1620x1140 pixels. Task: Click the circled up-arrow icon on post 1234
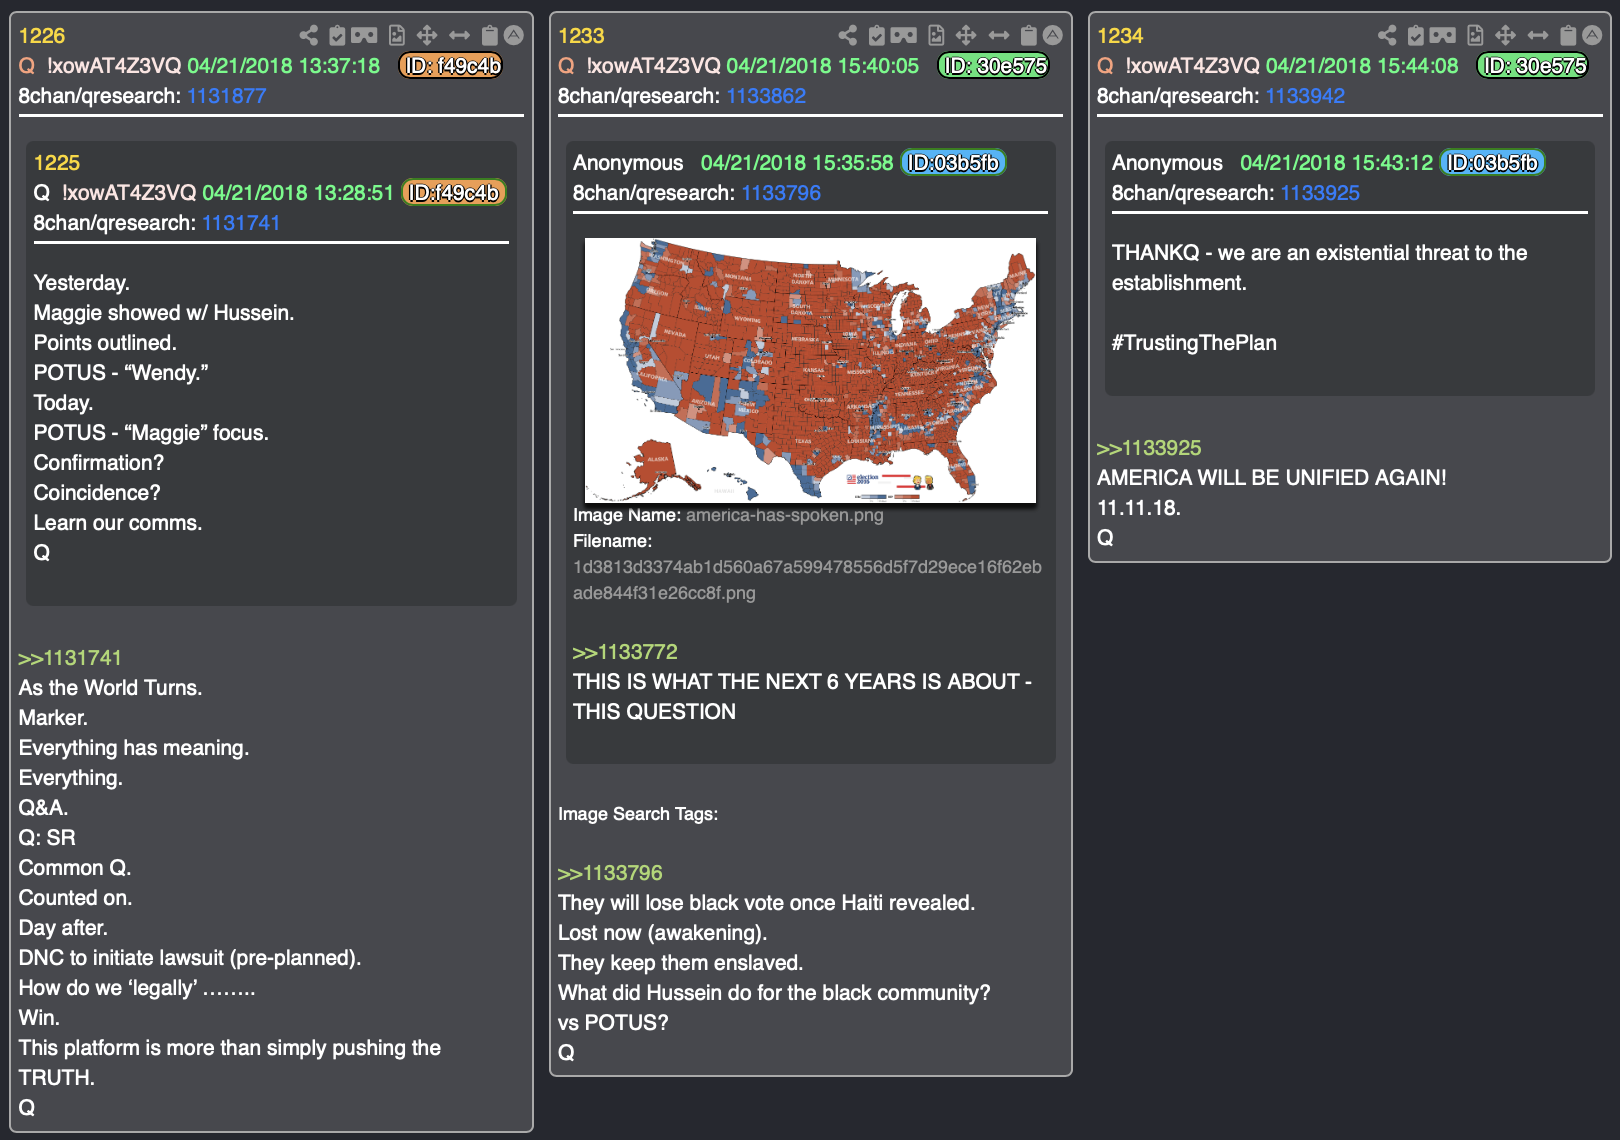pyautogui.click(x=1592, y=35)
